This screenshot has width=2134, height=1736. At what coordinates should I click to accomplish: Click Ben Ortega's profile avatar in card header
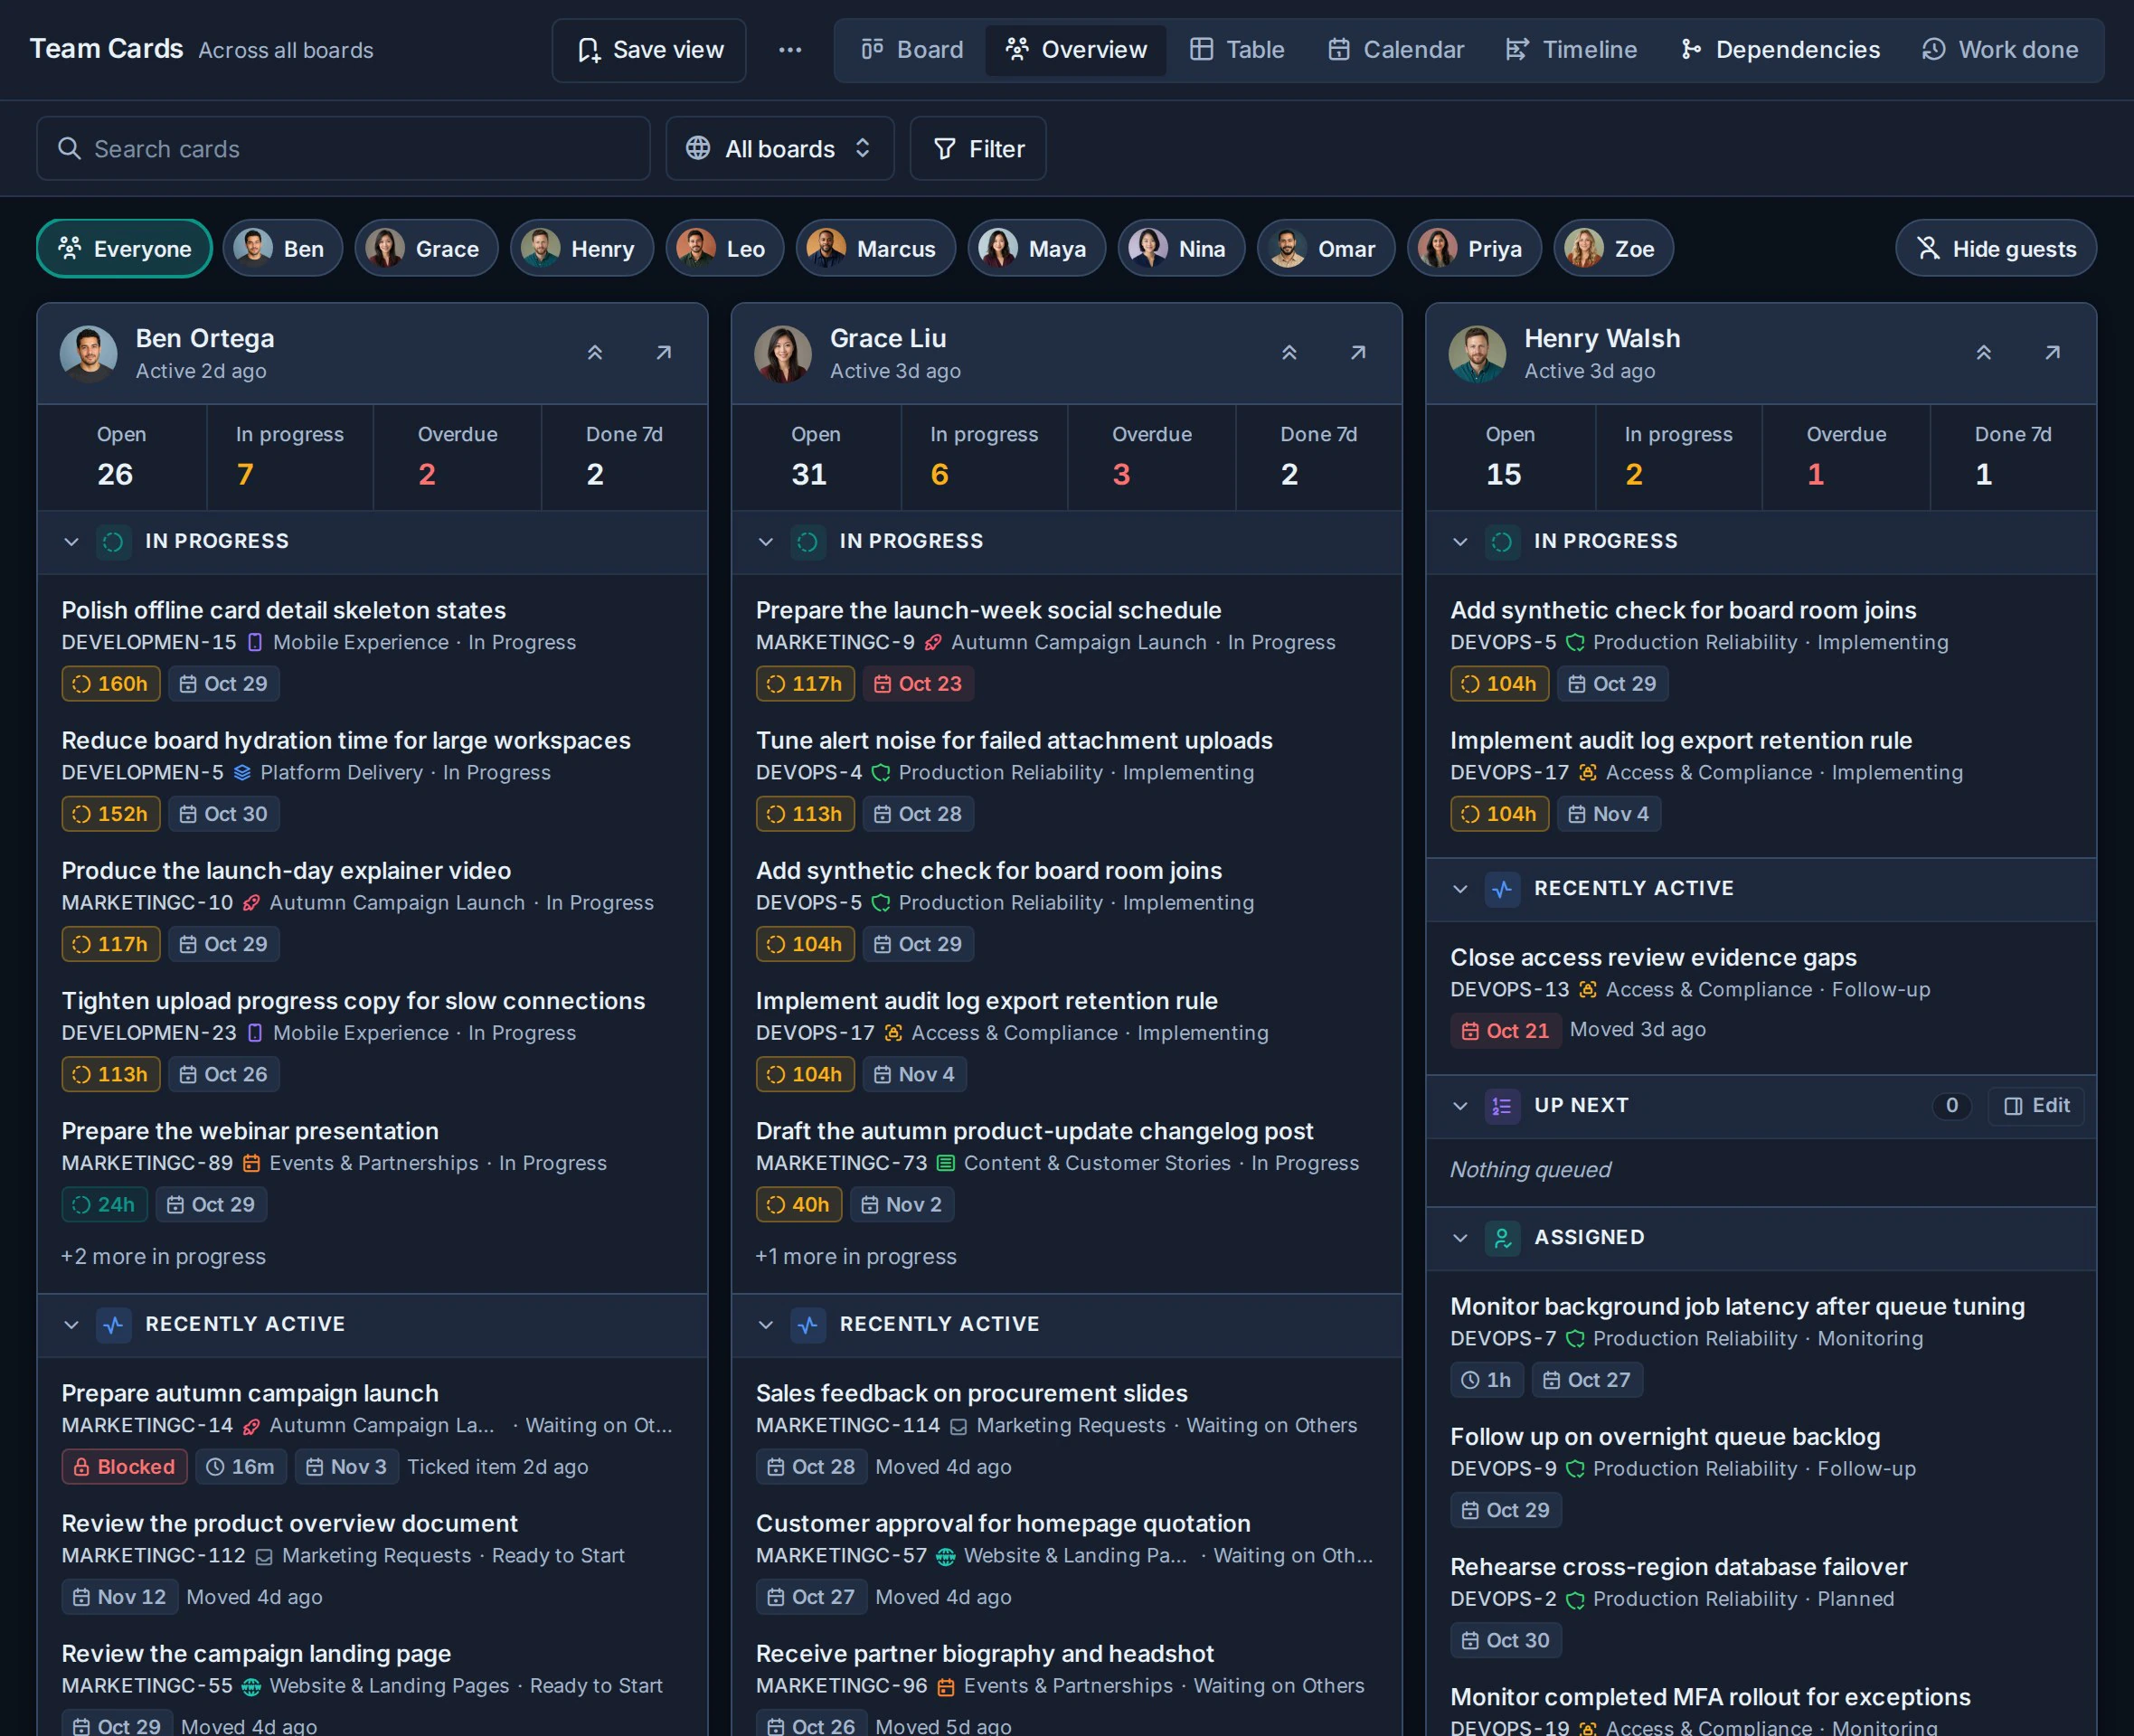click(x=89, y=354)
